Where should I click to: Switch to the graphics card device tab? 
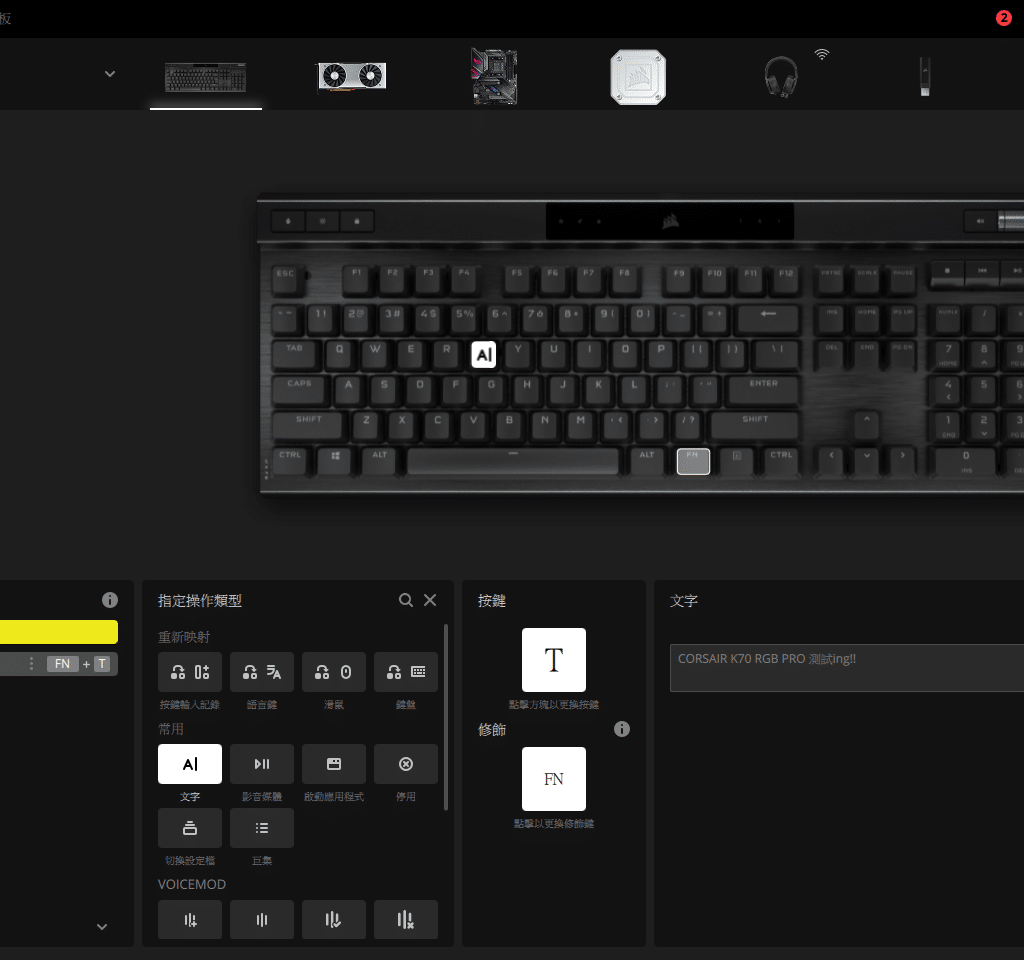click(351, 76)
